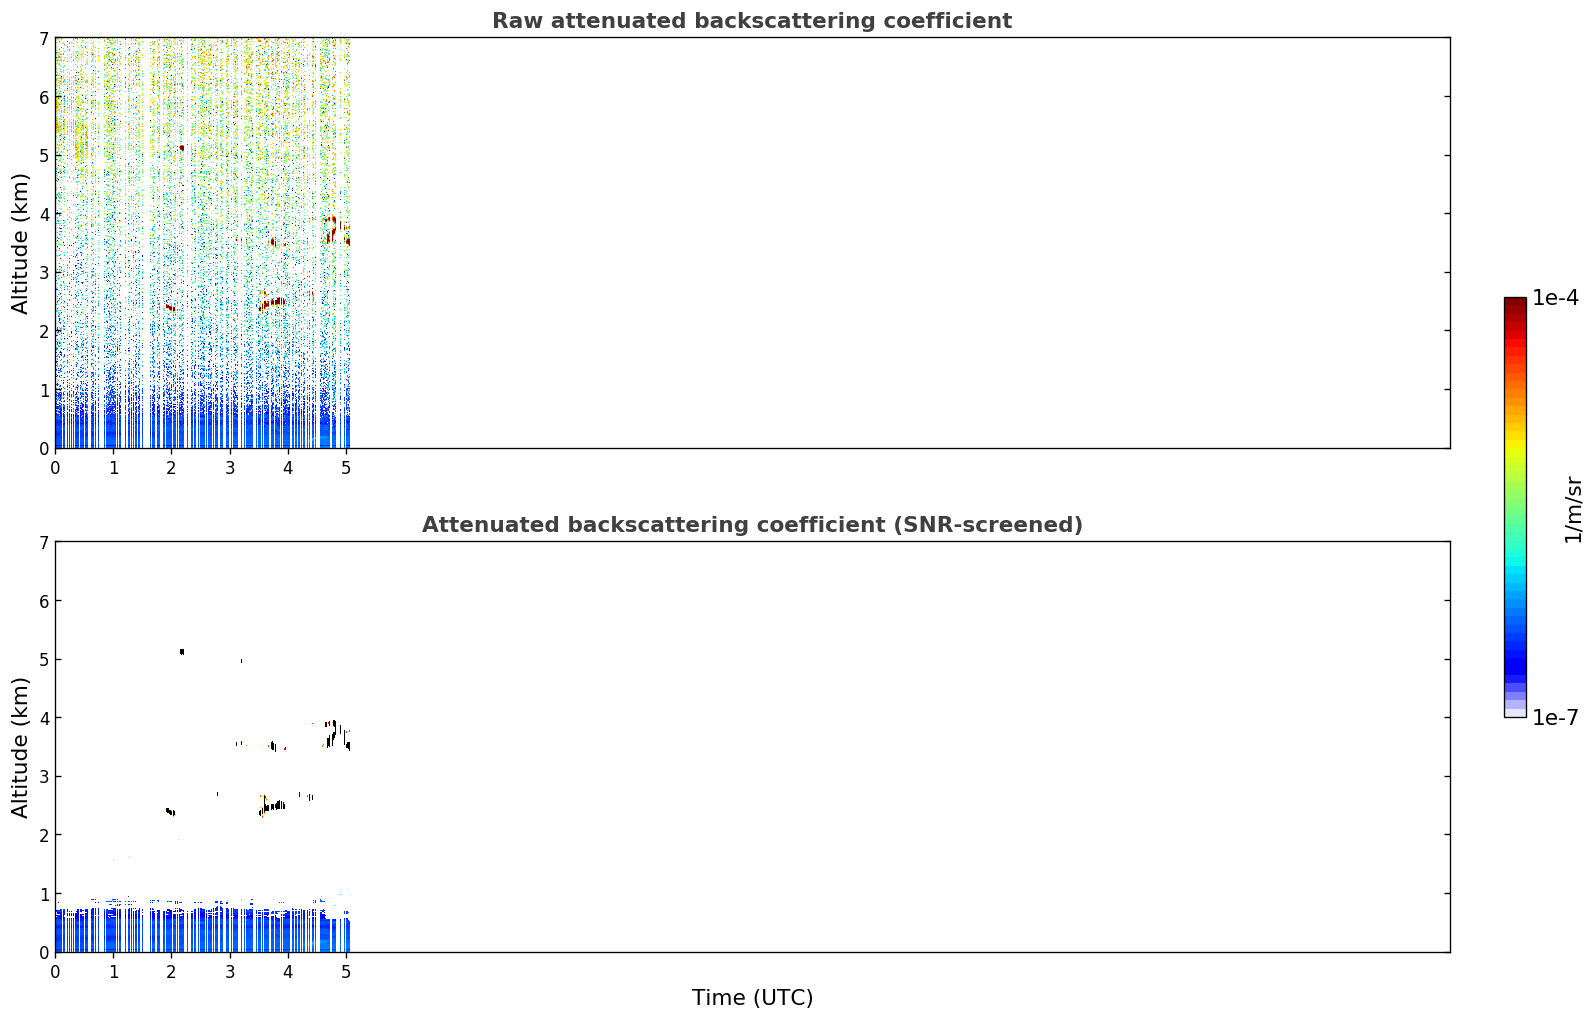Click the x-axis tick '5' in top plot
1595x1020 pixels.
coord(346,467)
